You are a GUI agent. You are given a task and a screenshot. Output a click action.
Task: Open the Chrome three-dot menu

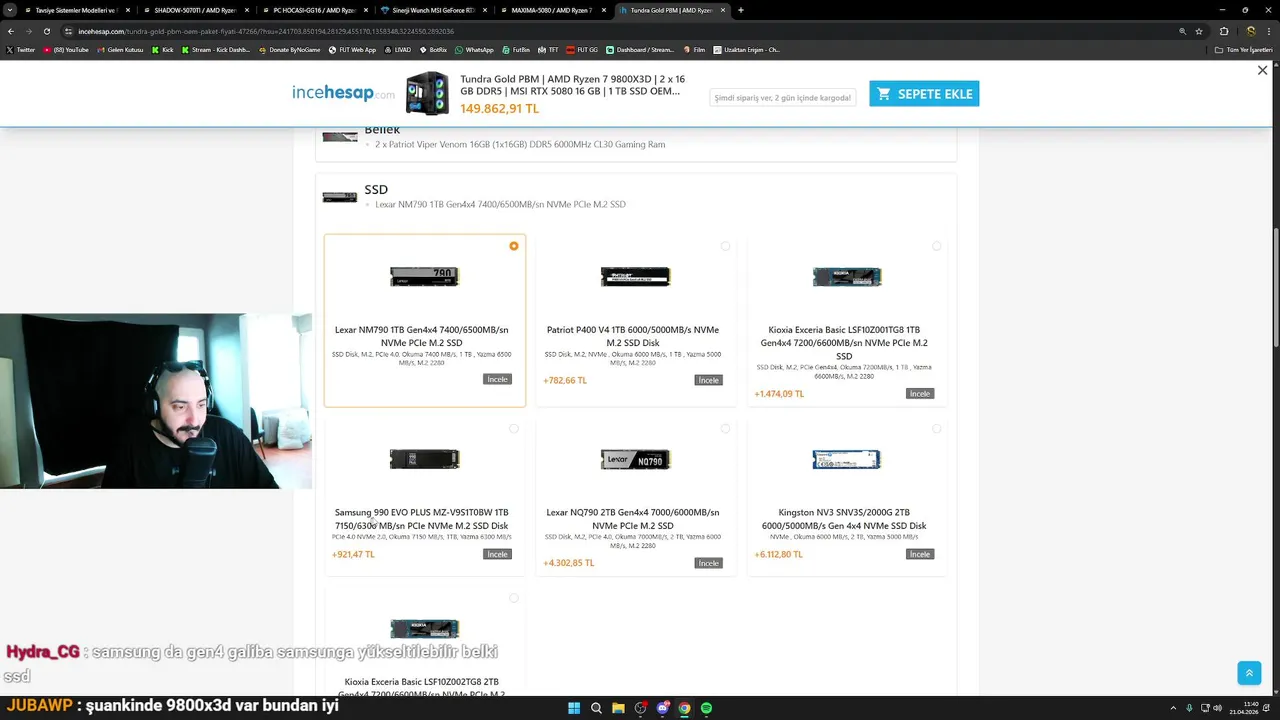coord(1270,31)
